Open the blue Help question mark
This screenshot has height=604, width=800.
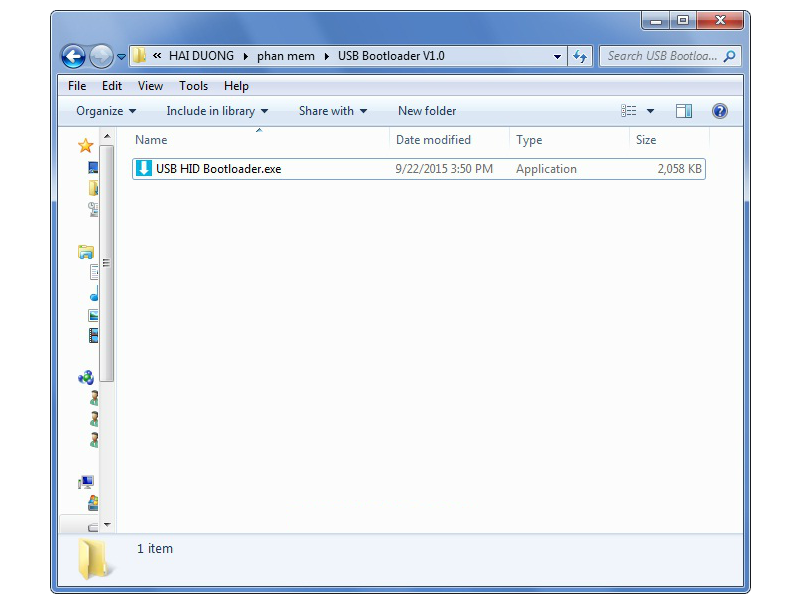pos(719,111)
